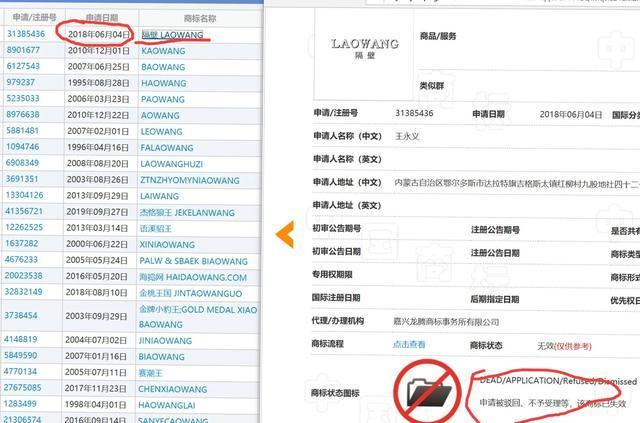Open the BAOWANG trademark link dated 2007年06月25日
The height and width of the screenshot is (423, 640).
pyautogui.click(x=163, y=67)
